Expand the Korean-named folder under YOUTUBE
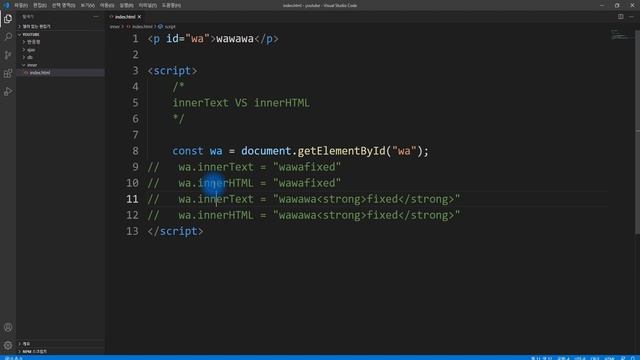The image size is (640, 360). (x=60, y=42)
